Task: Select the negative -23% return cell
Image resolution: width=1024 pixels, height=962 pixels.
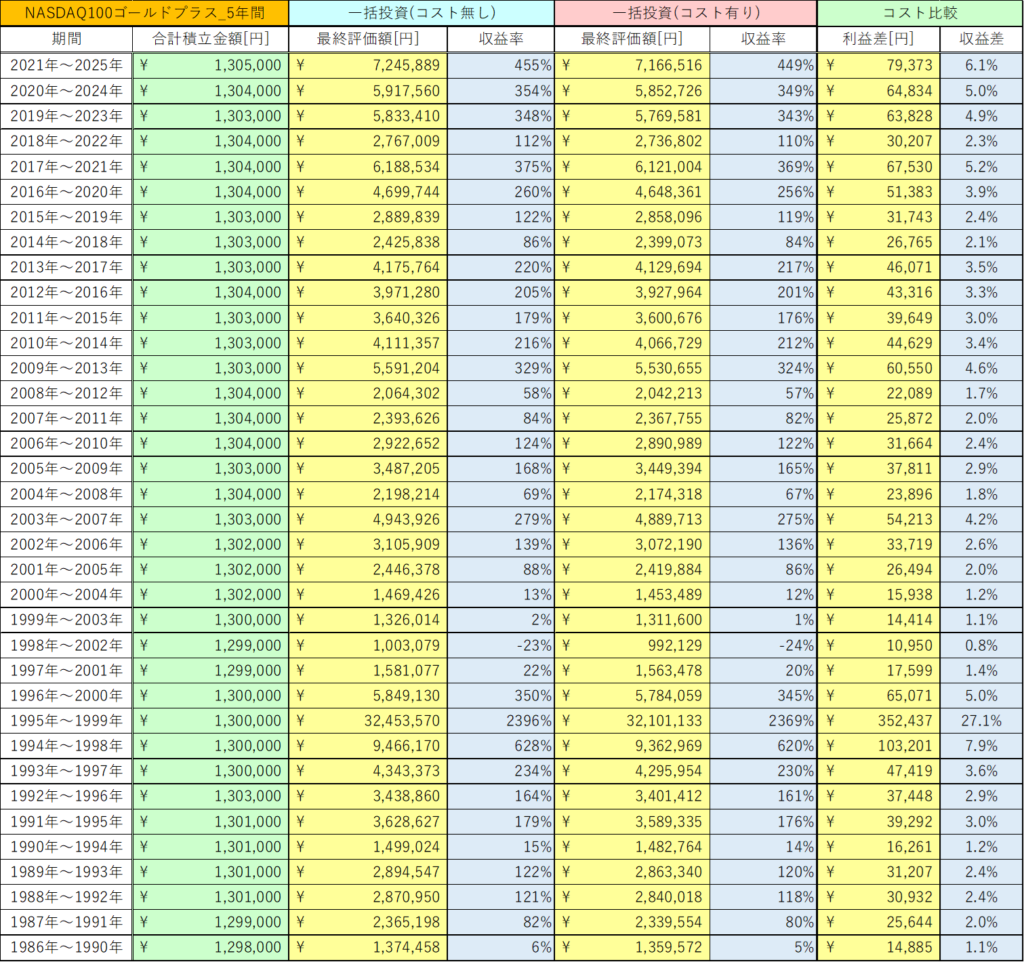Action: point(500,645)
